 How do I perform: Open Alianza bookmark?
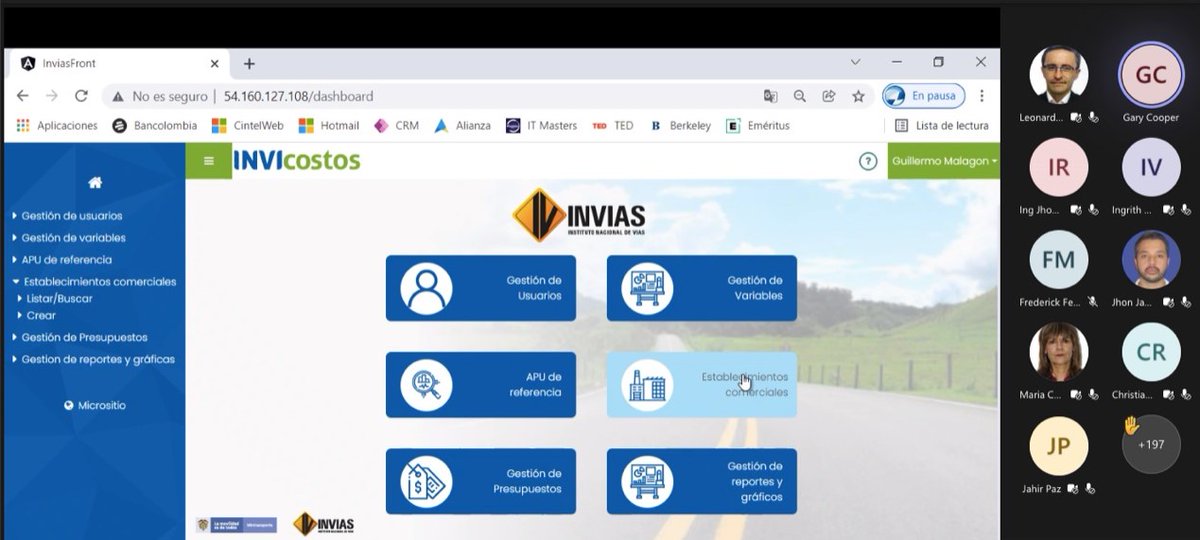[x=462, y=126]
